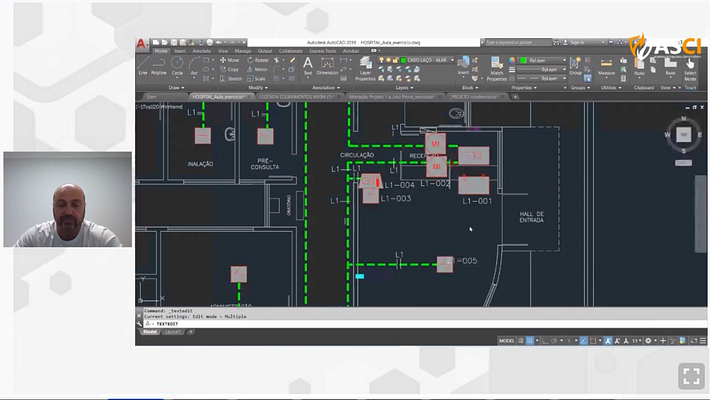The height and width of the screenshot is (400, 710).
Task: Switch to the Layout1 tab
Action: point(172,332)
